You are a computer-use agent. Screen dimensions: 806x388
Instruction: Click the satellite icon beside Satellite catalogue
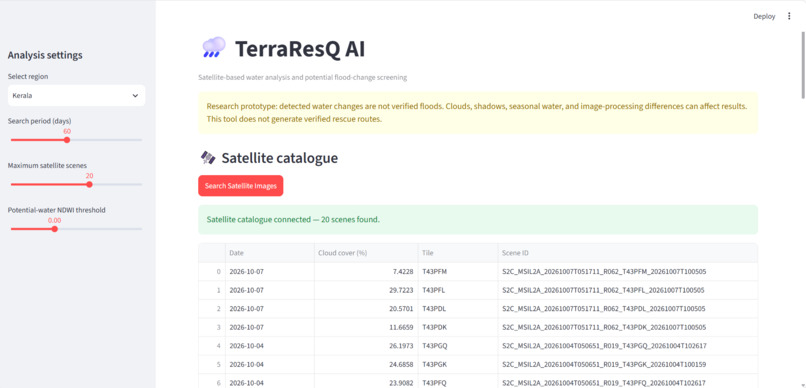coord(208,158)
